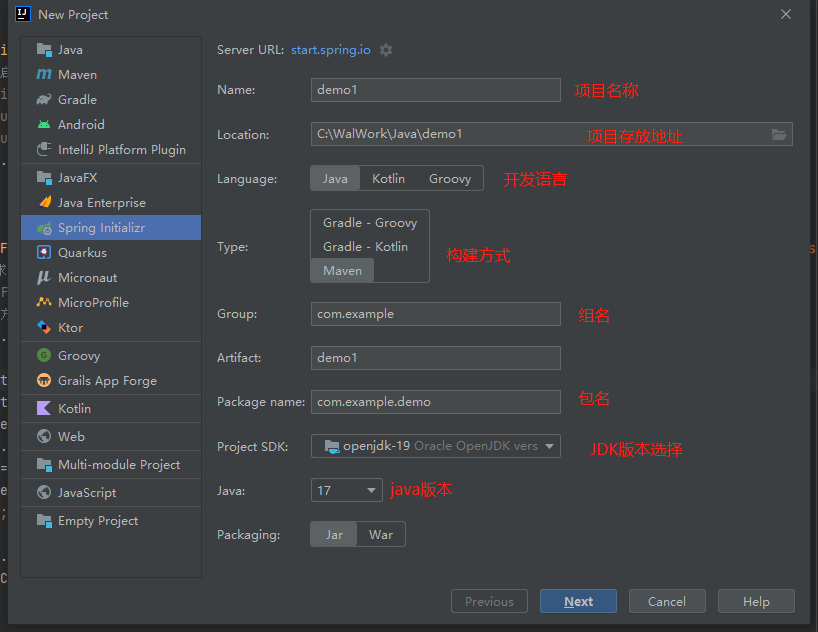Click the SDK folder icon in Project SDK field
818x632 pixels.
[332, 446]
